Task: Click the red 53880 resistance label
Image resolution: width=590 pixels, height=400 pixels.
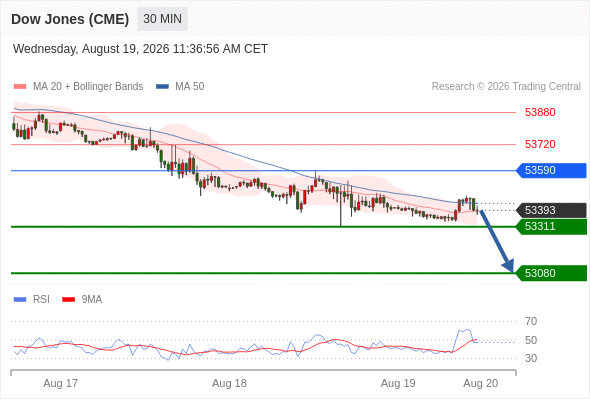Action: [540, 112]
